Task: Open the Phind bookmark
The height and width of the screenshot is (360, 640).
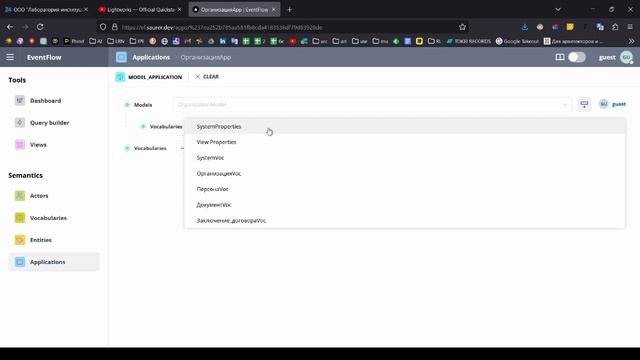Action: [74, 41]
